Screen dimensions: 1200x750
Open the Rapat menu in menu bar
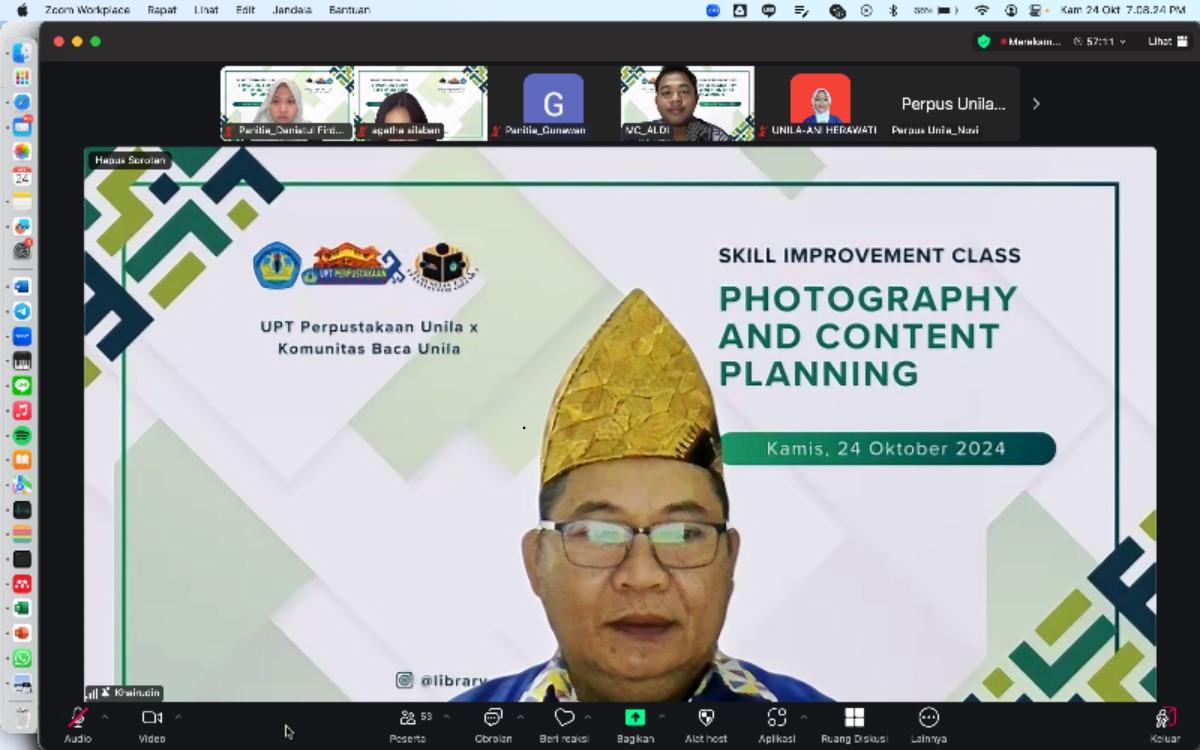pyautogui.click(x=161, y=10)
